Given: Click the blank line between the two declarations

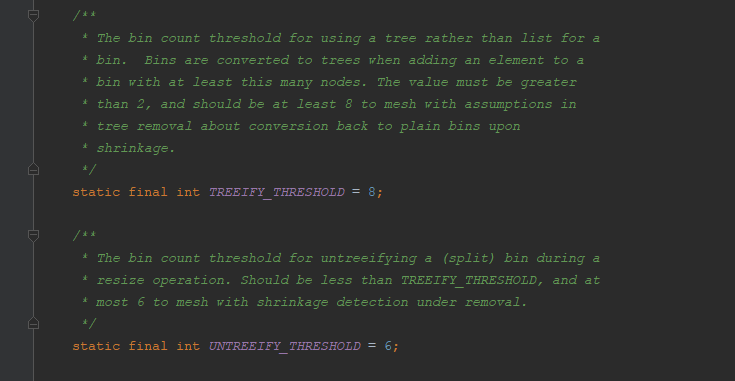Looking at the screenshot, I should [x=328, y=214].
